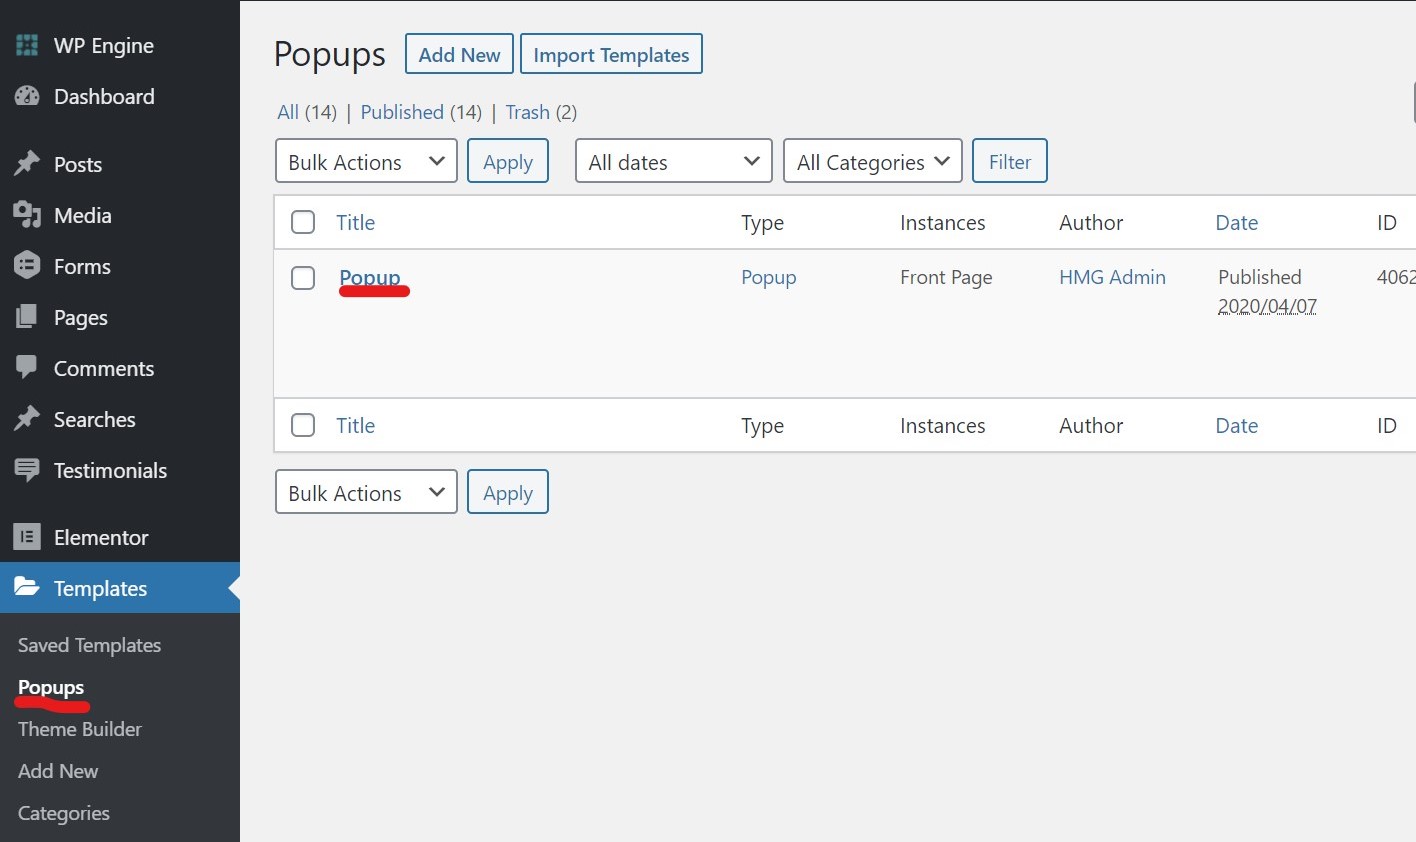
Task: Click the 2020/04/07 published date
Action: pyautogui.click(x=1267, y=306)
